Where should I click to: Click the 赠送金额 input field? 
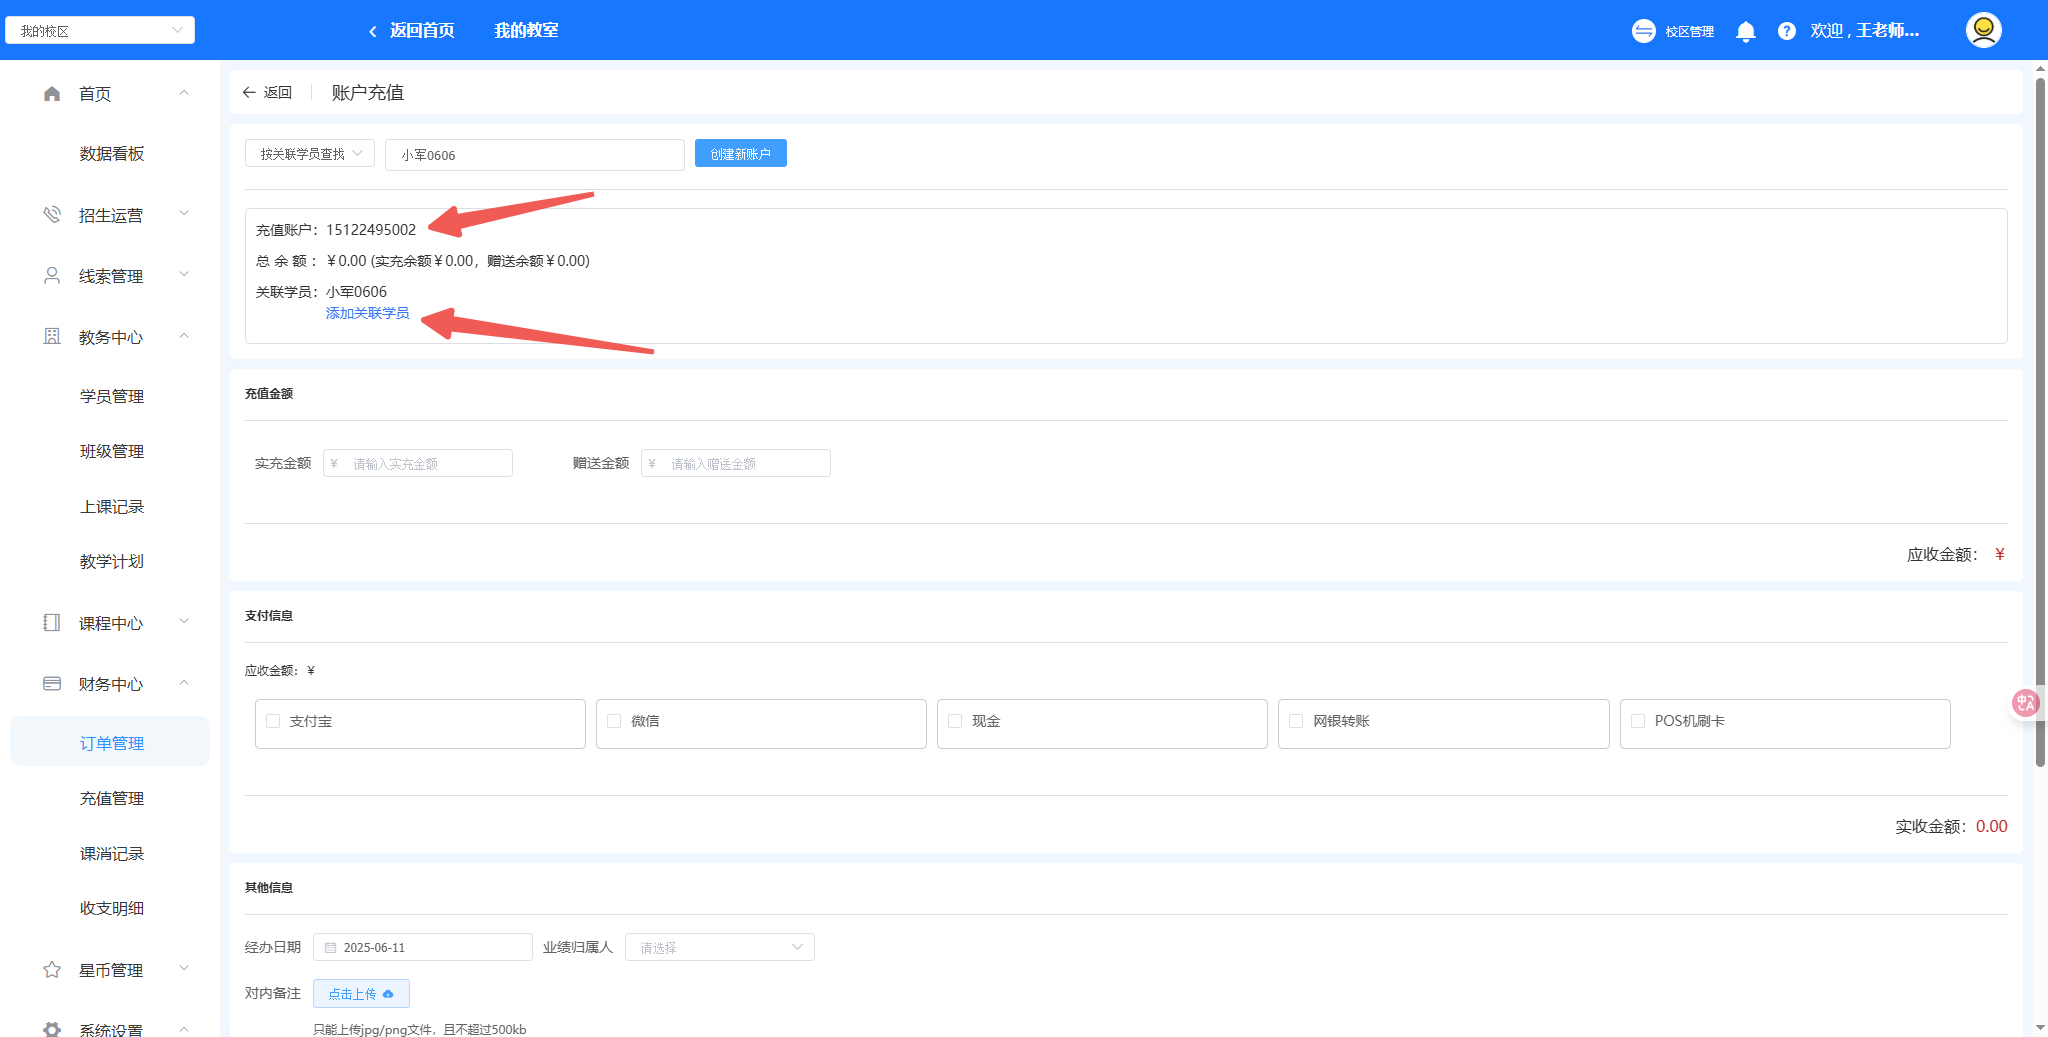coord(736,463)
